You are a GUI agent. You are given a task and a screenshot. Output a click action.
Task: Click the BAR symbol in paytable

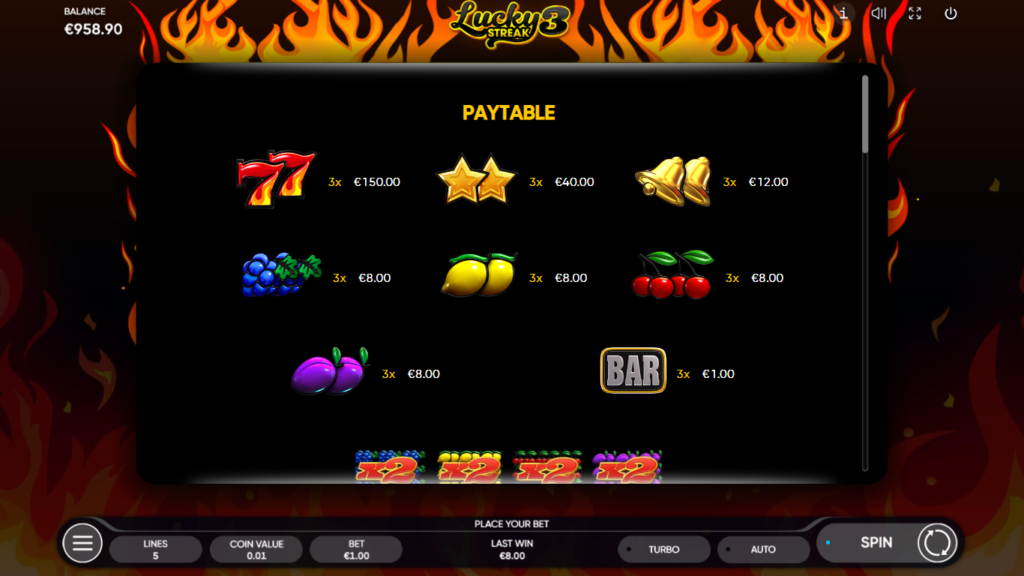pos(633,370)
